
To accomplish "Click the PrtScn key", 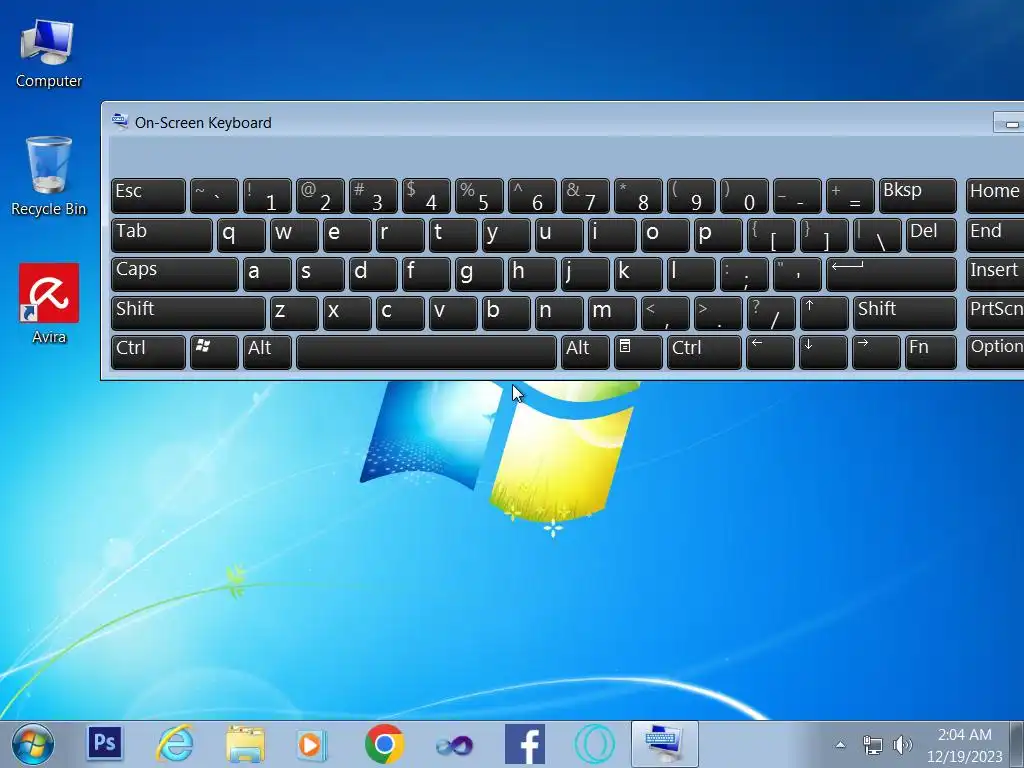I will click(995, 313).
